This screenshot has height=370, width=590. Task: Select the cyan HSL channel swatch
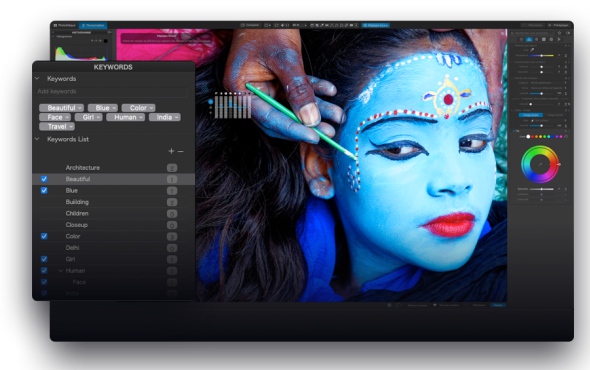coord(549,137)
